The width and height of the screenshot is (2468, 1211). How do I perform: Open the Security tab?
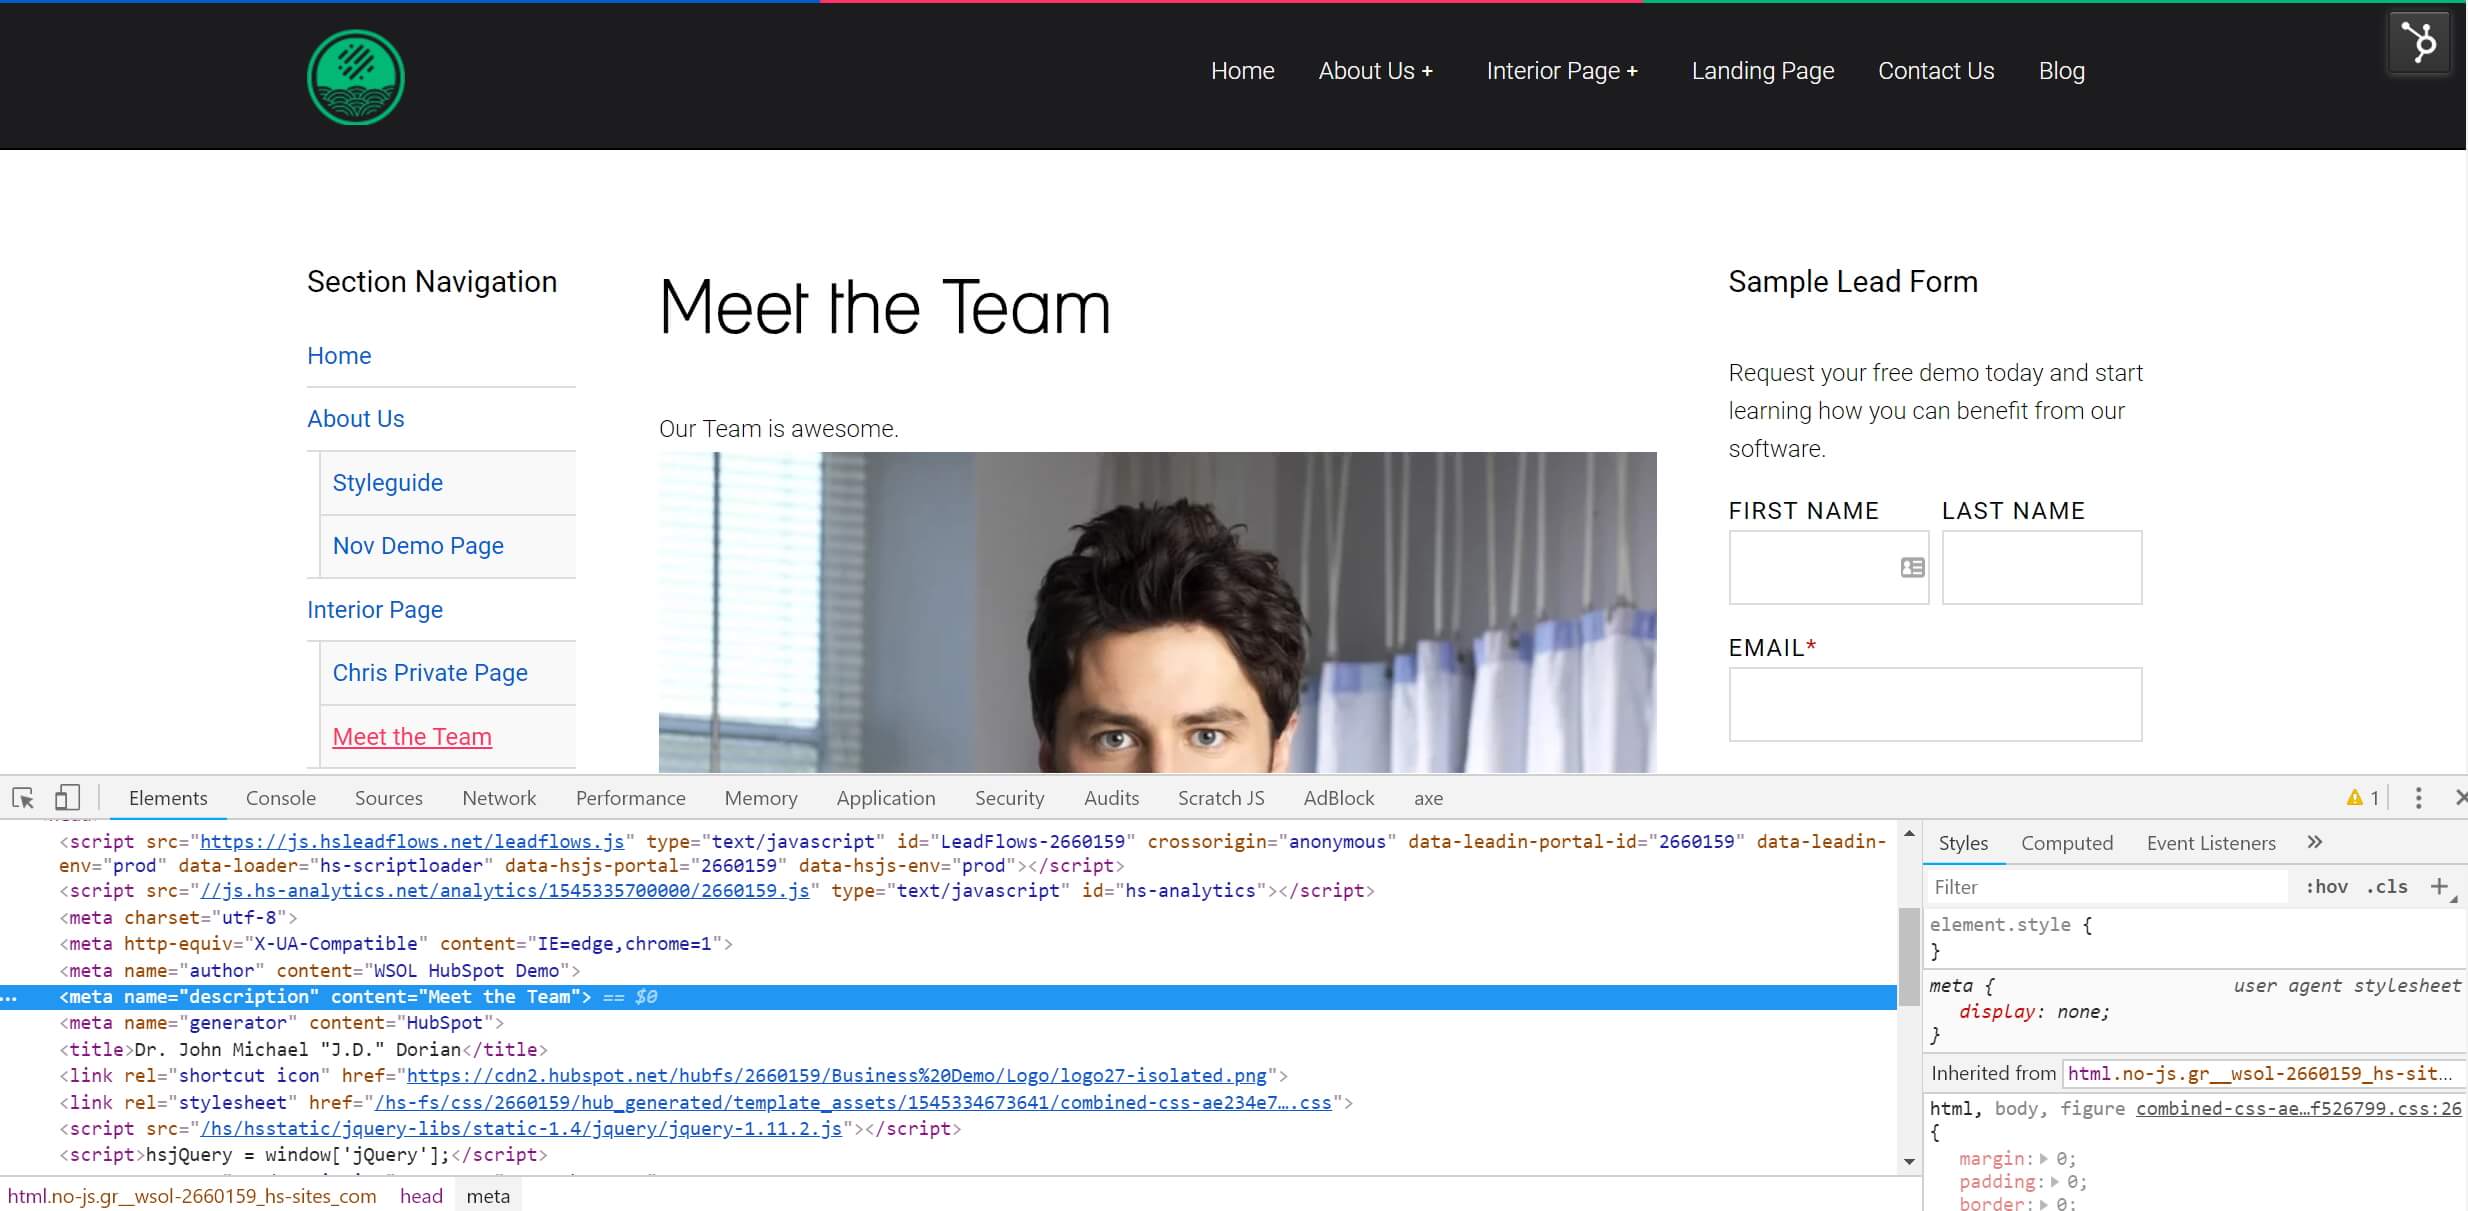tap(1010, 798)
